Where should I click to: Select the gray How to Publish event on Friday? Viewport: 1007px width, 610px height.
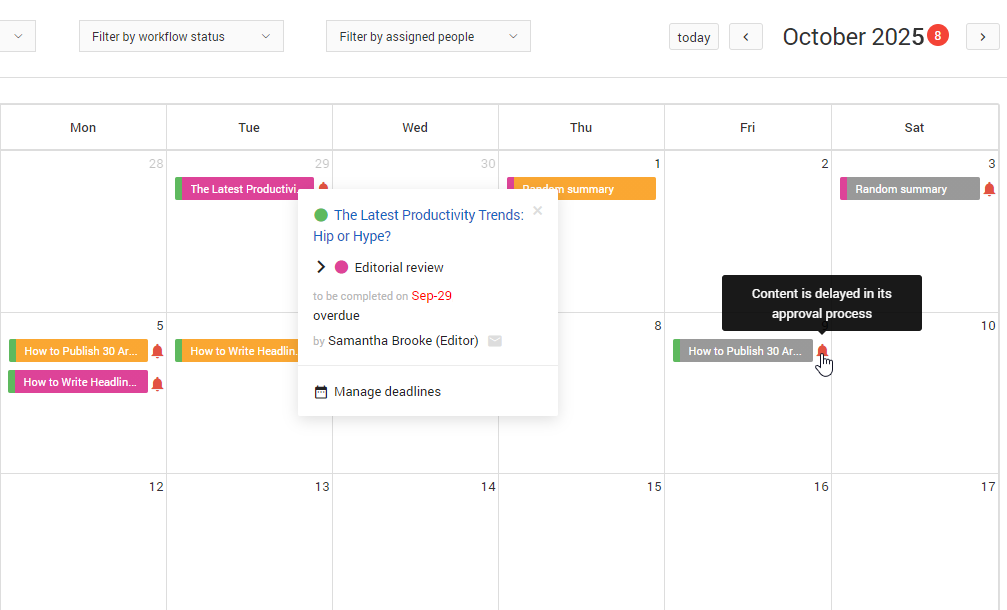(743, 351)
